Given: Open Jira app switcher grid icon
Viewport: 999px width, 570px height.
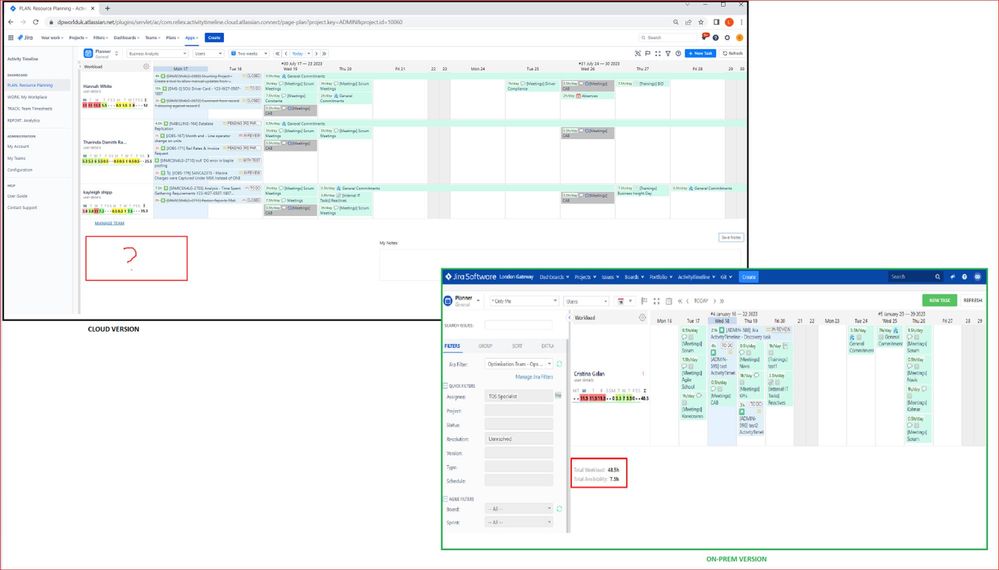Looking at the screenshot, I should (x=11, y=38).
